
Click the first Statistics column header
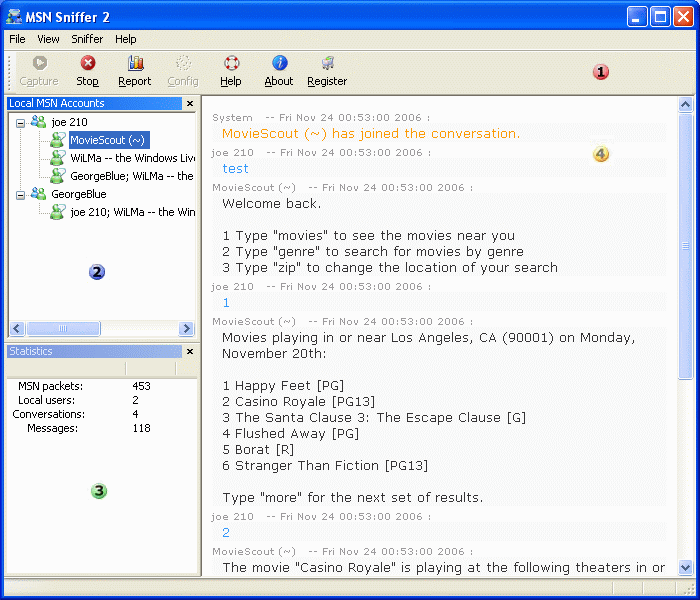[66, 369]
